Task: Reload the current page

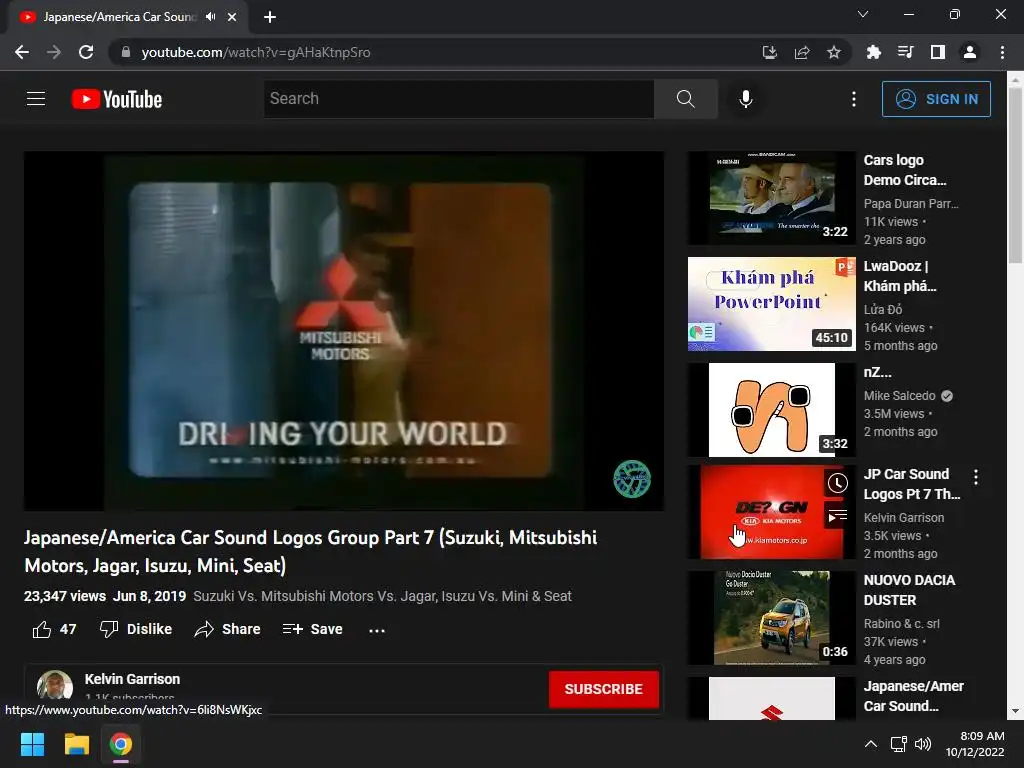Action: point(86,52)
